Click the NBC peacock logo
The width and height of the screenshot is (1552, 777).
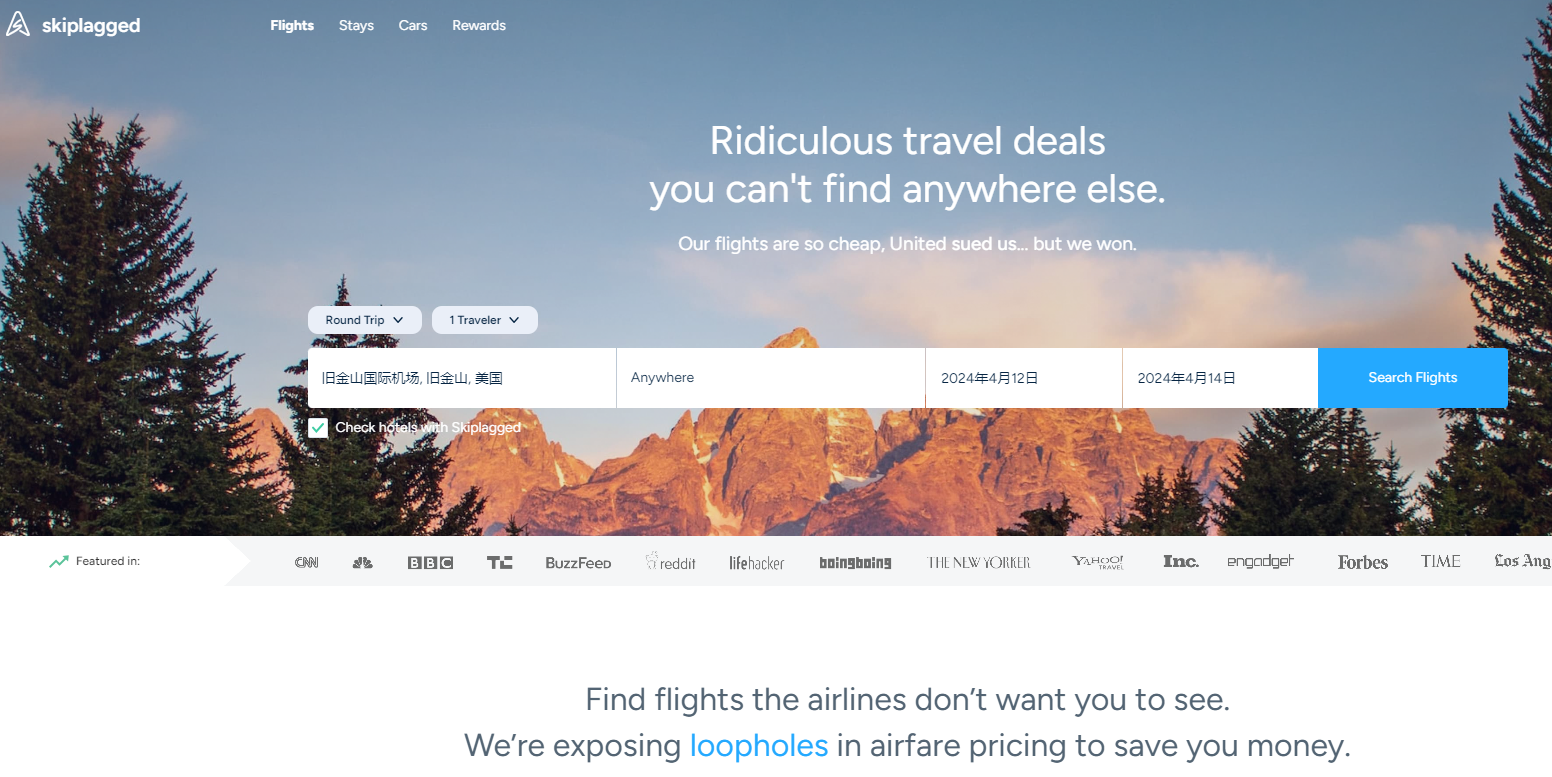point(363,563)
